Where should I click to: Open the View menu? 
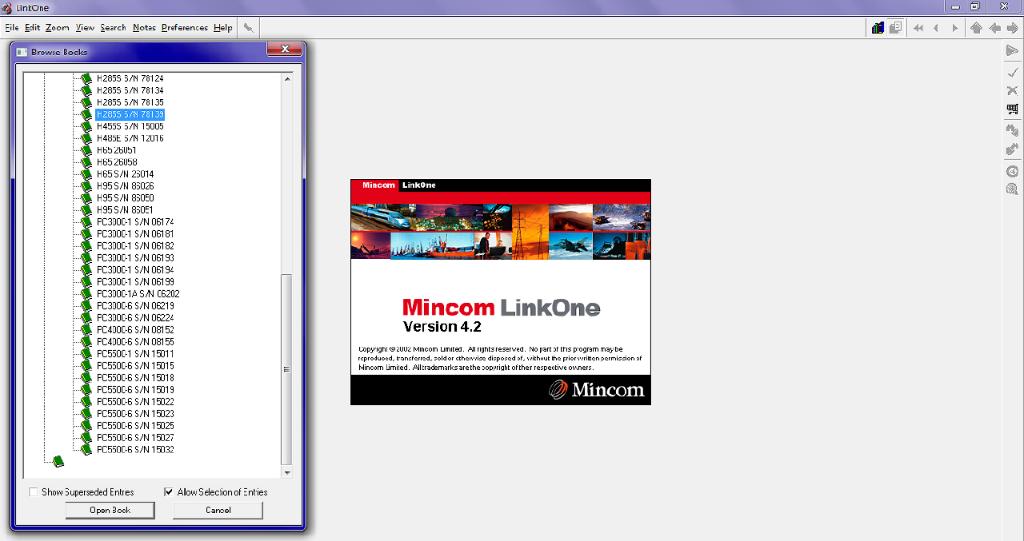(85, 27)
